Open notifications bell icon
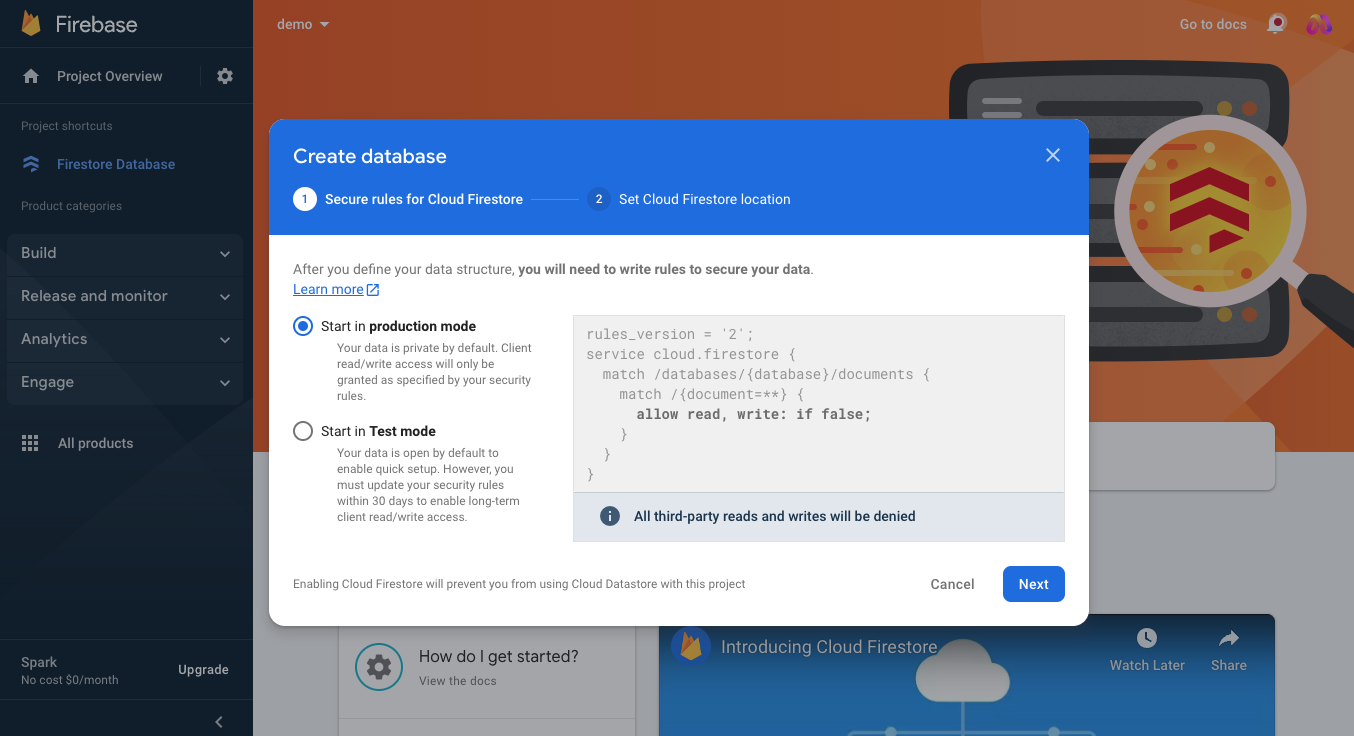The image size is (1354, 736). click(1276, 24)
